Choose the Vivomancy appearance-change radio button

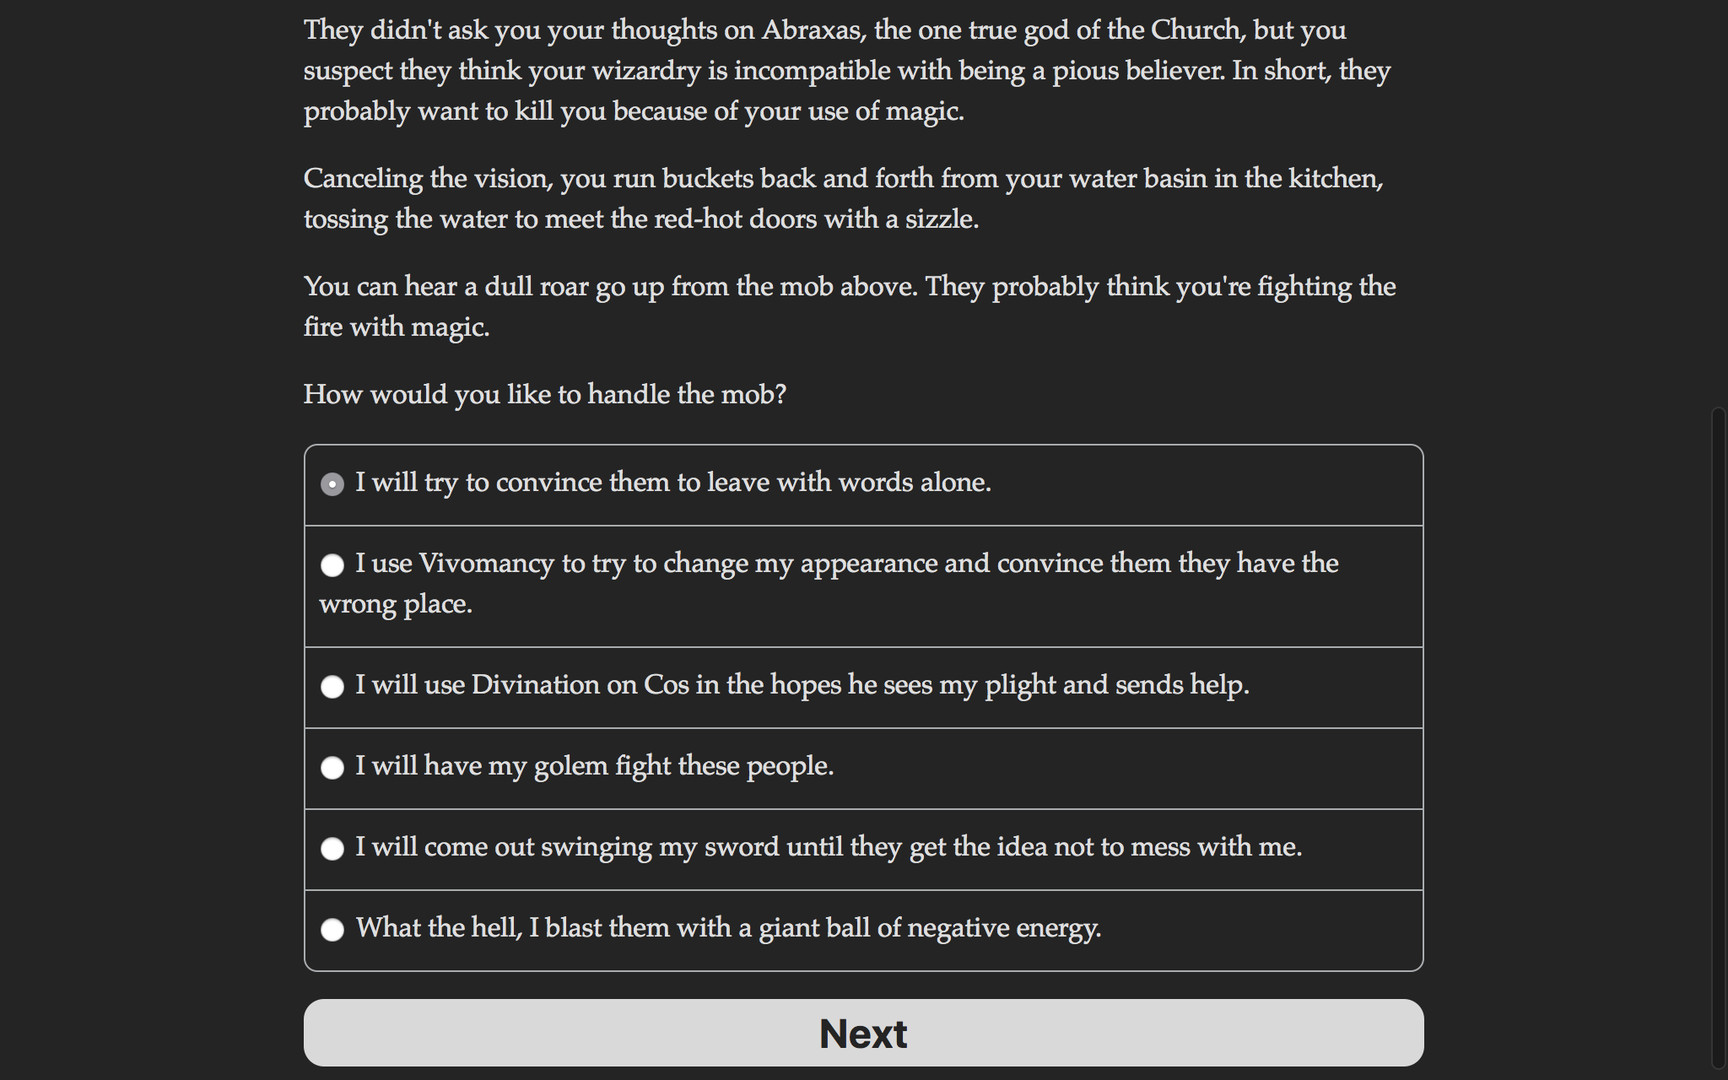331,565
